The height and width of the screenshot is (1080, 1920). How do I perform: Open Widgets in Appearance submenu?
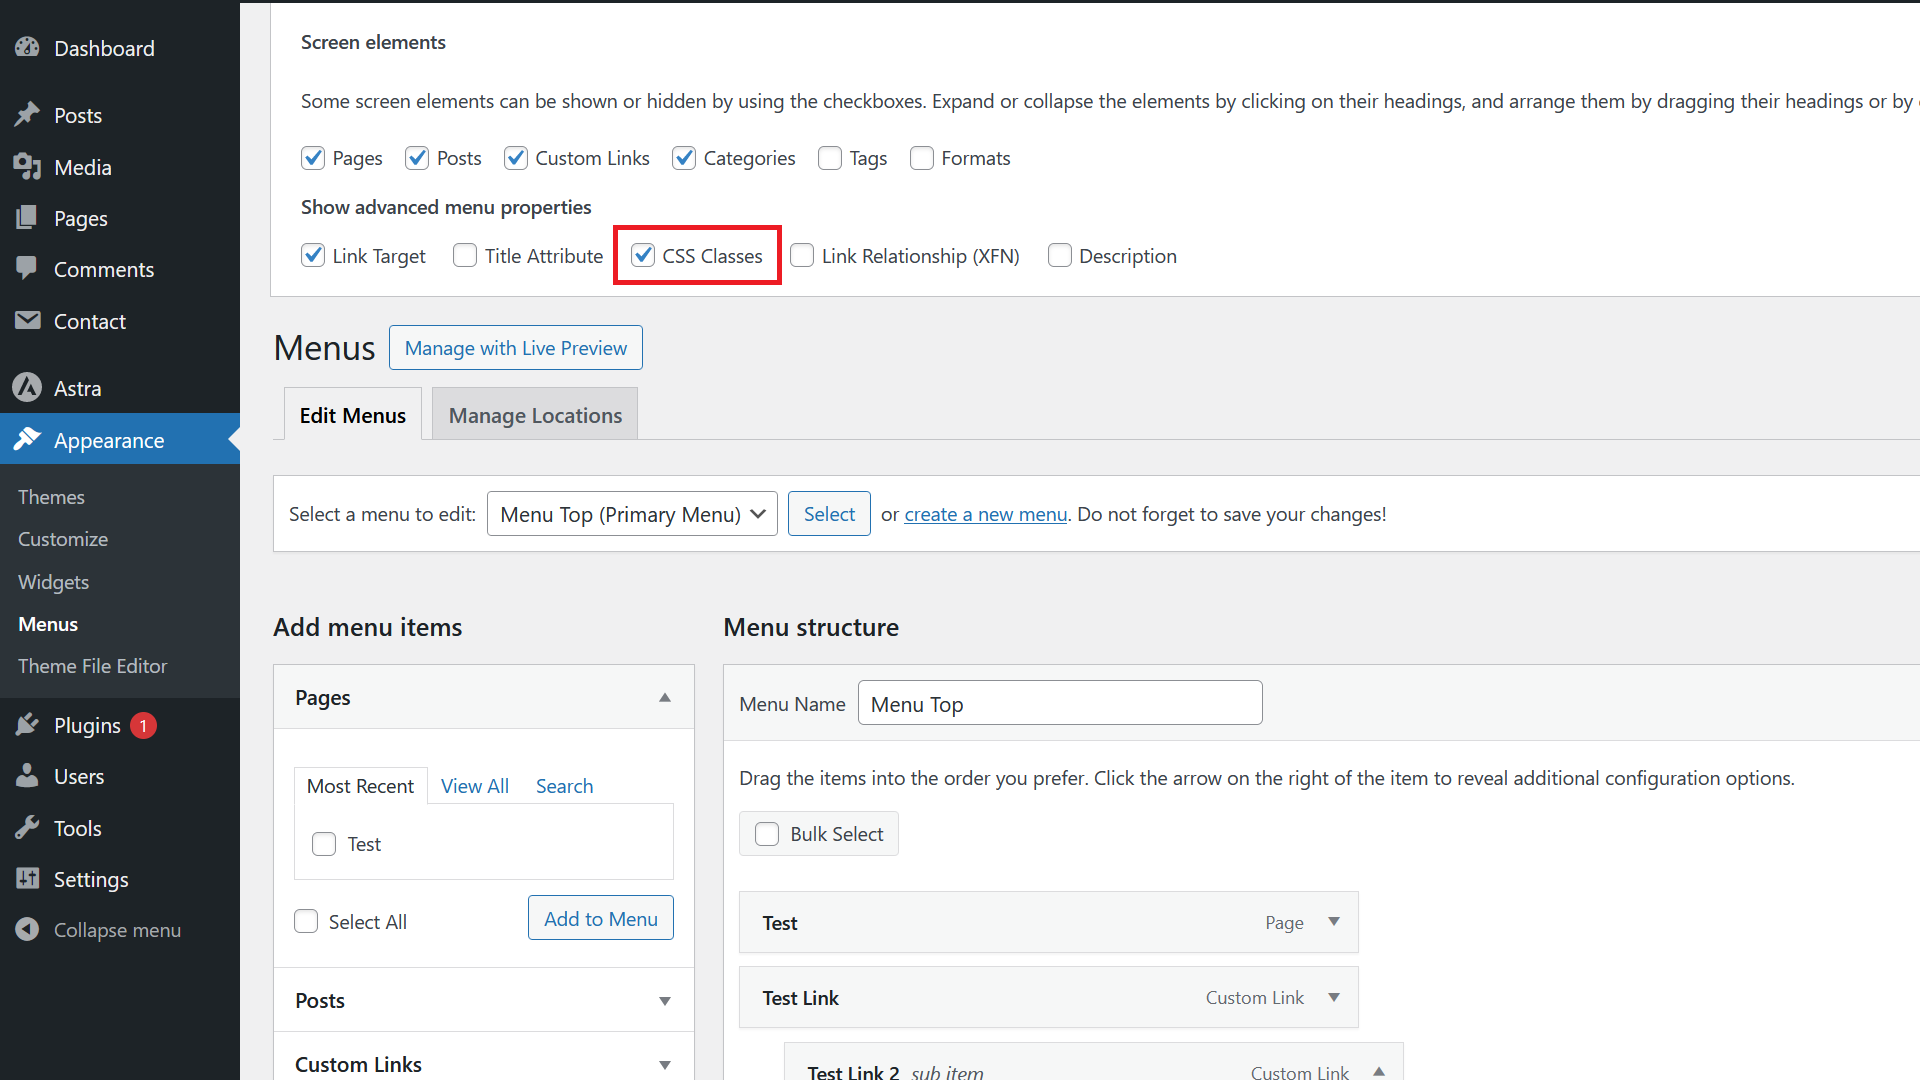click(54, 582)
